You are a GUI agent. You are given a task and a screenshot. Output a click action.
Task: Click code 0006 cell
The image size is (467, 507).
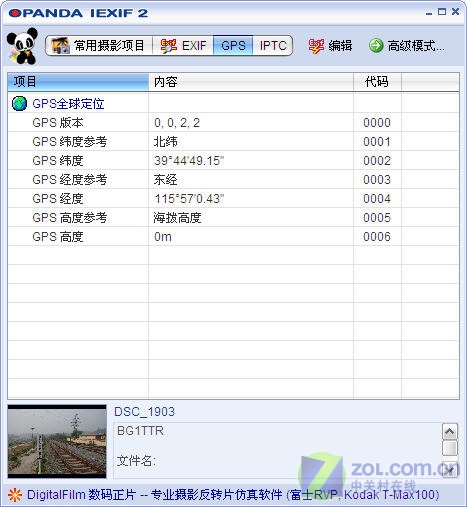377,237
